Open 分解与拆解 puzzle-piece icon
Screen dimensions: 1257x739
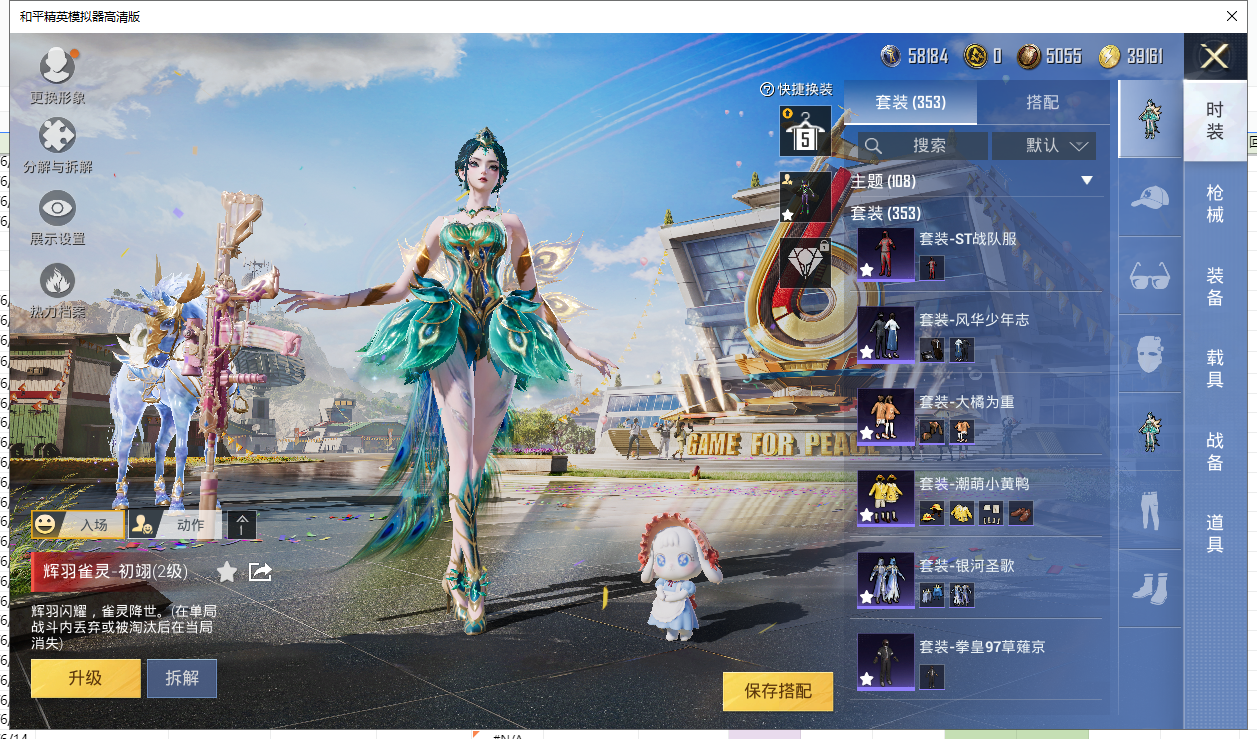[57, 136]
